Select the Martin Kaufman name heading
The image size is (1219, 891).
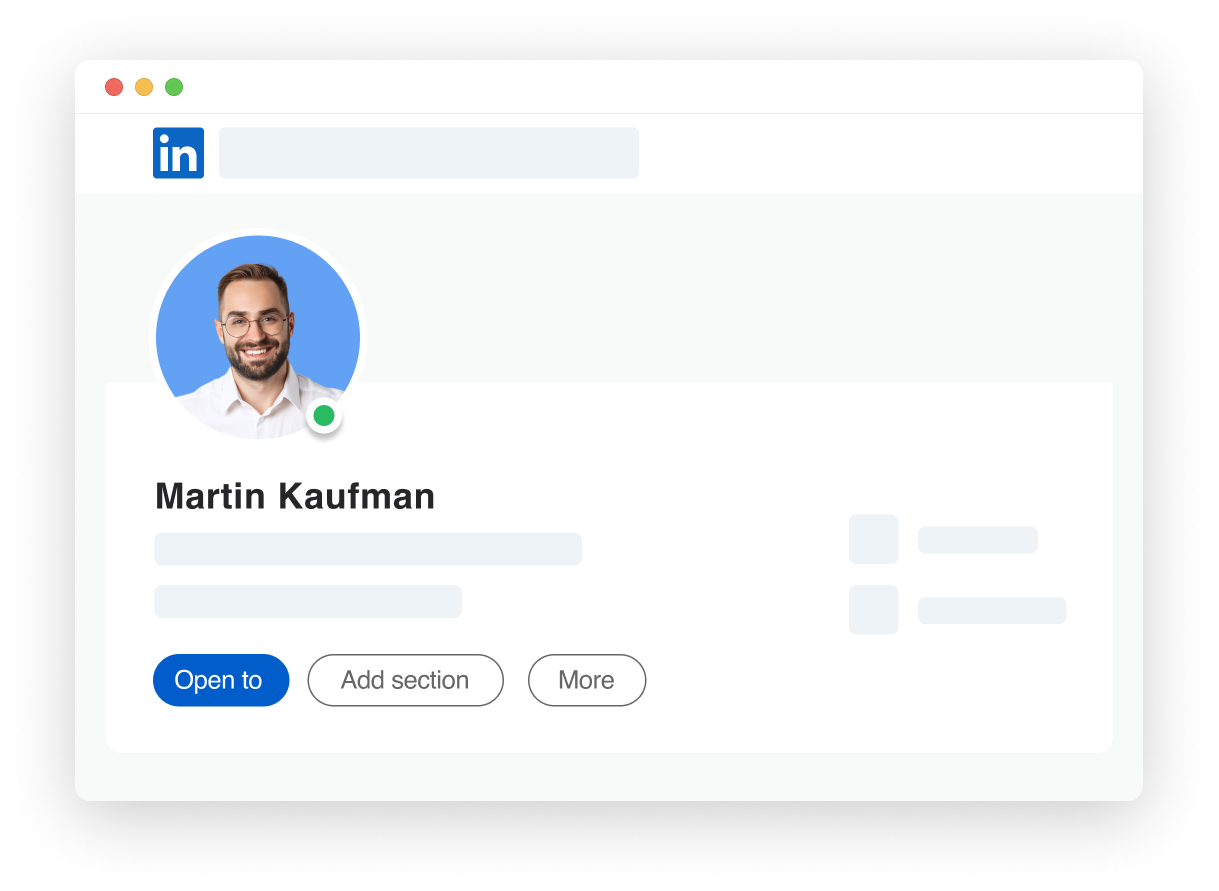pyautogui.click(x=295, y=496)
